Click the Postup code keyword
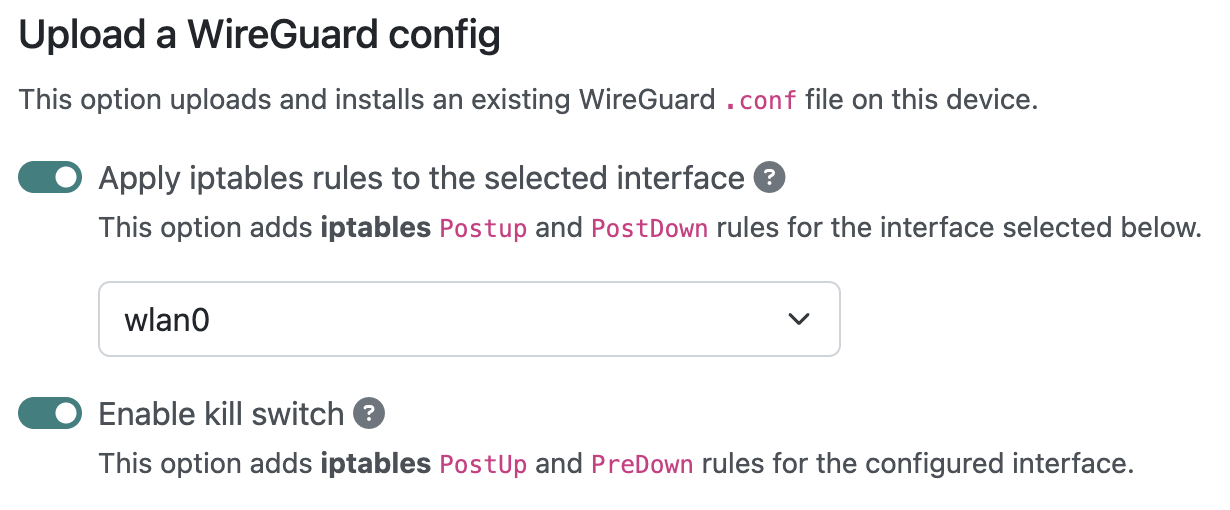 [x=484, y=228]
